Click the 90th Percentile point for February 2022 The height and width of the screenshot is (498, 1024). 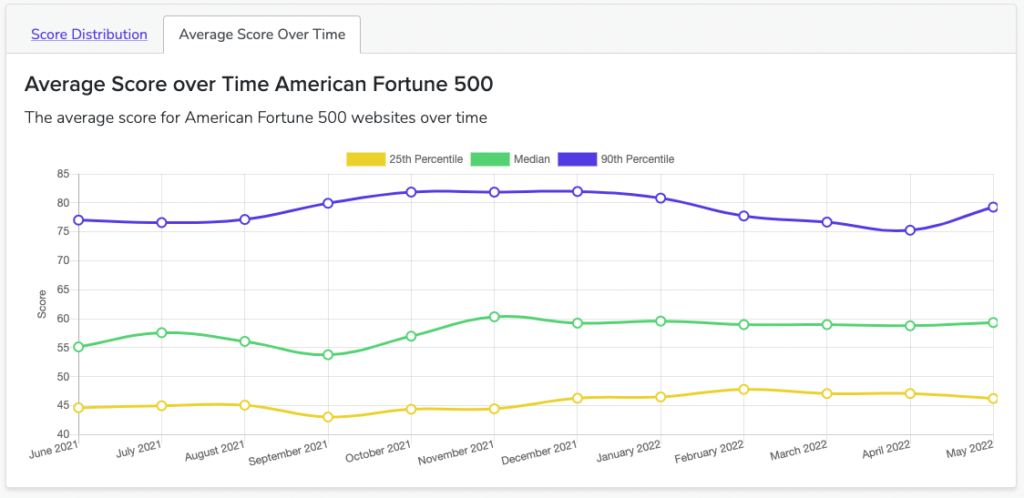click(x=744, y=216)
